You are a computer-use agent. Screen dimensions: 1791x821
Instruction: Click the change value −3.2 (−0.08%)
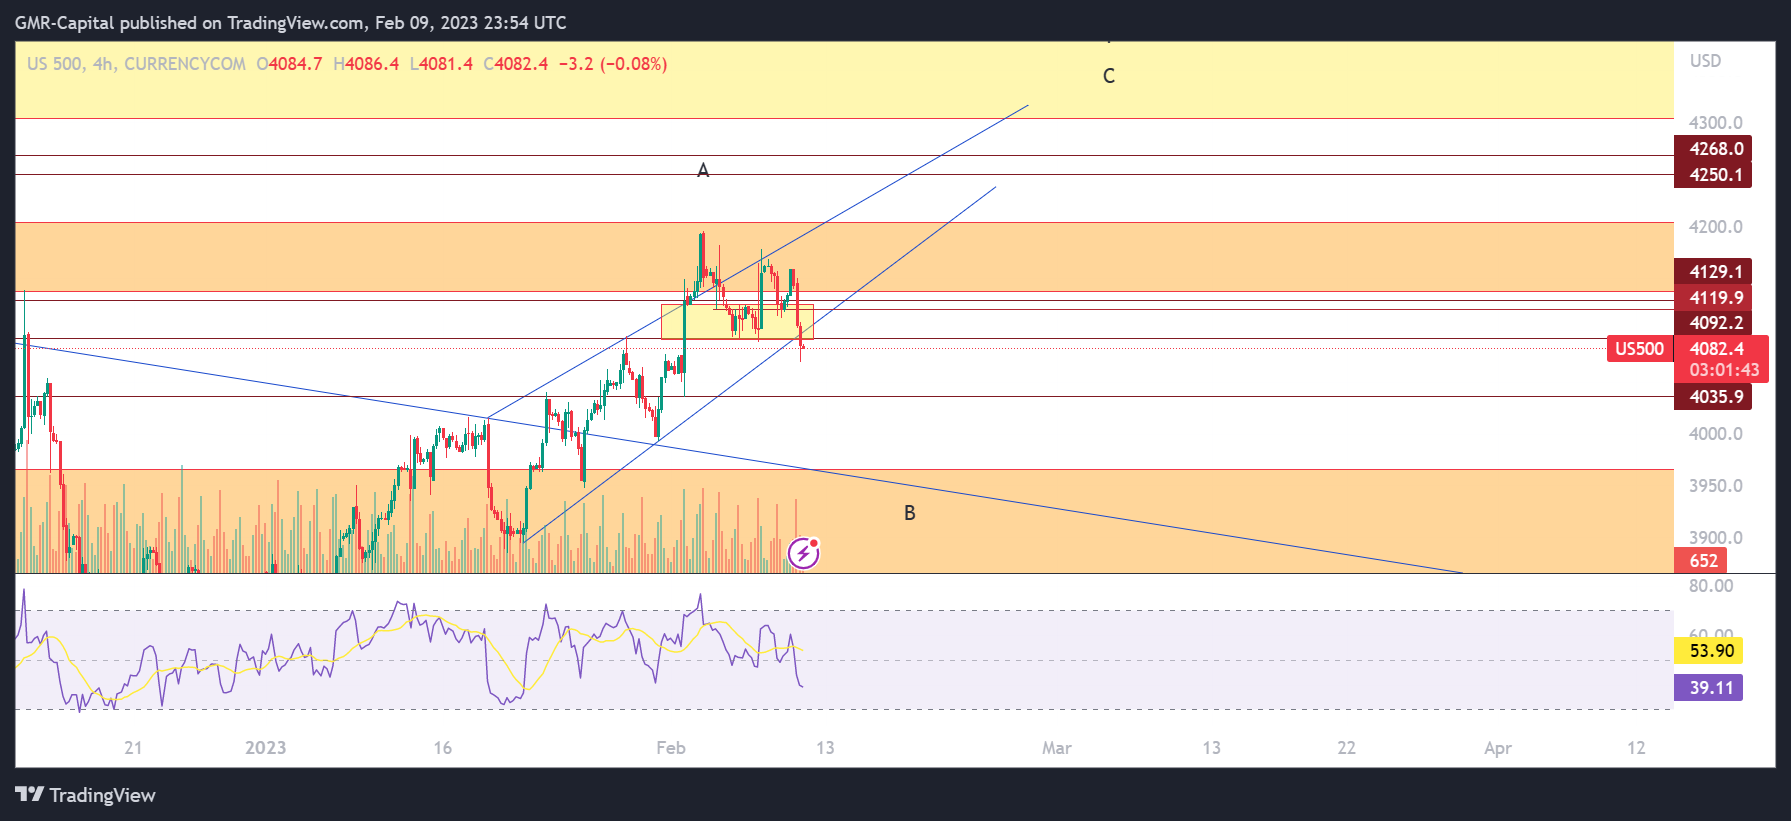[x=613, y=64]
